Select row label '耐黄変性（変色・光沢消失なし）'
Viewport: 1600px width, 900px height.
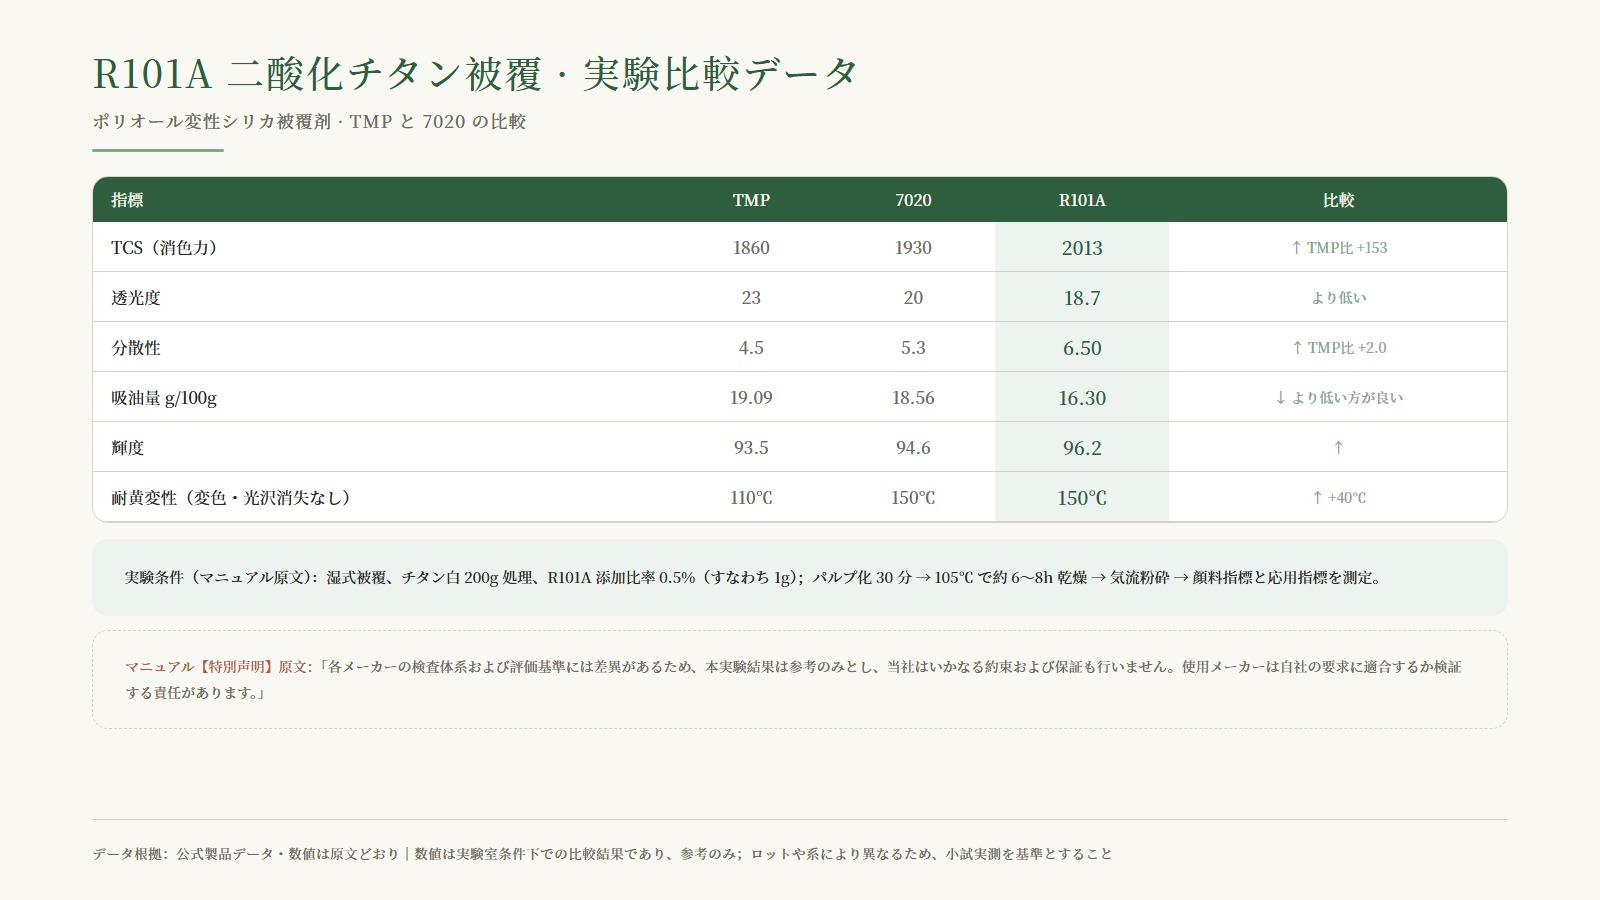point(232,498)
